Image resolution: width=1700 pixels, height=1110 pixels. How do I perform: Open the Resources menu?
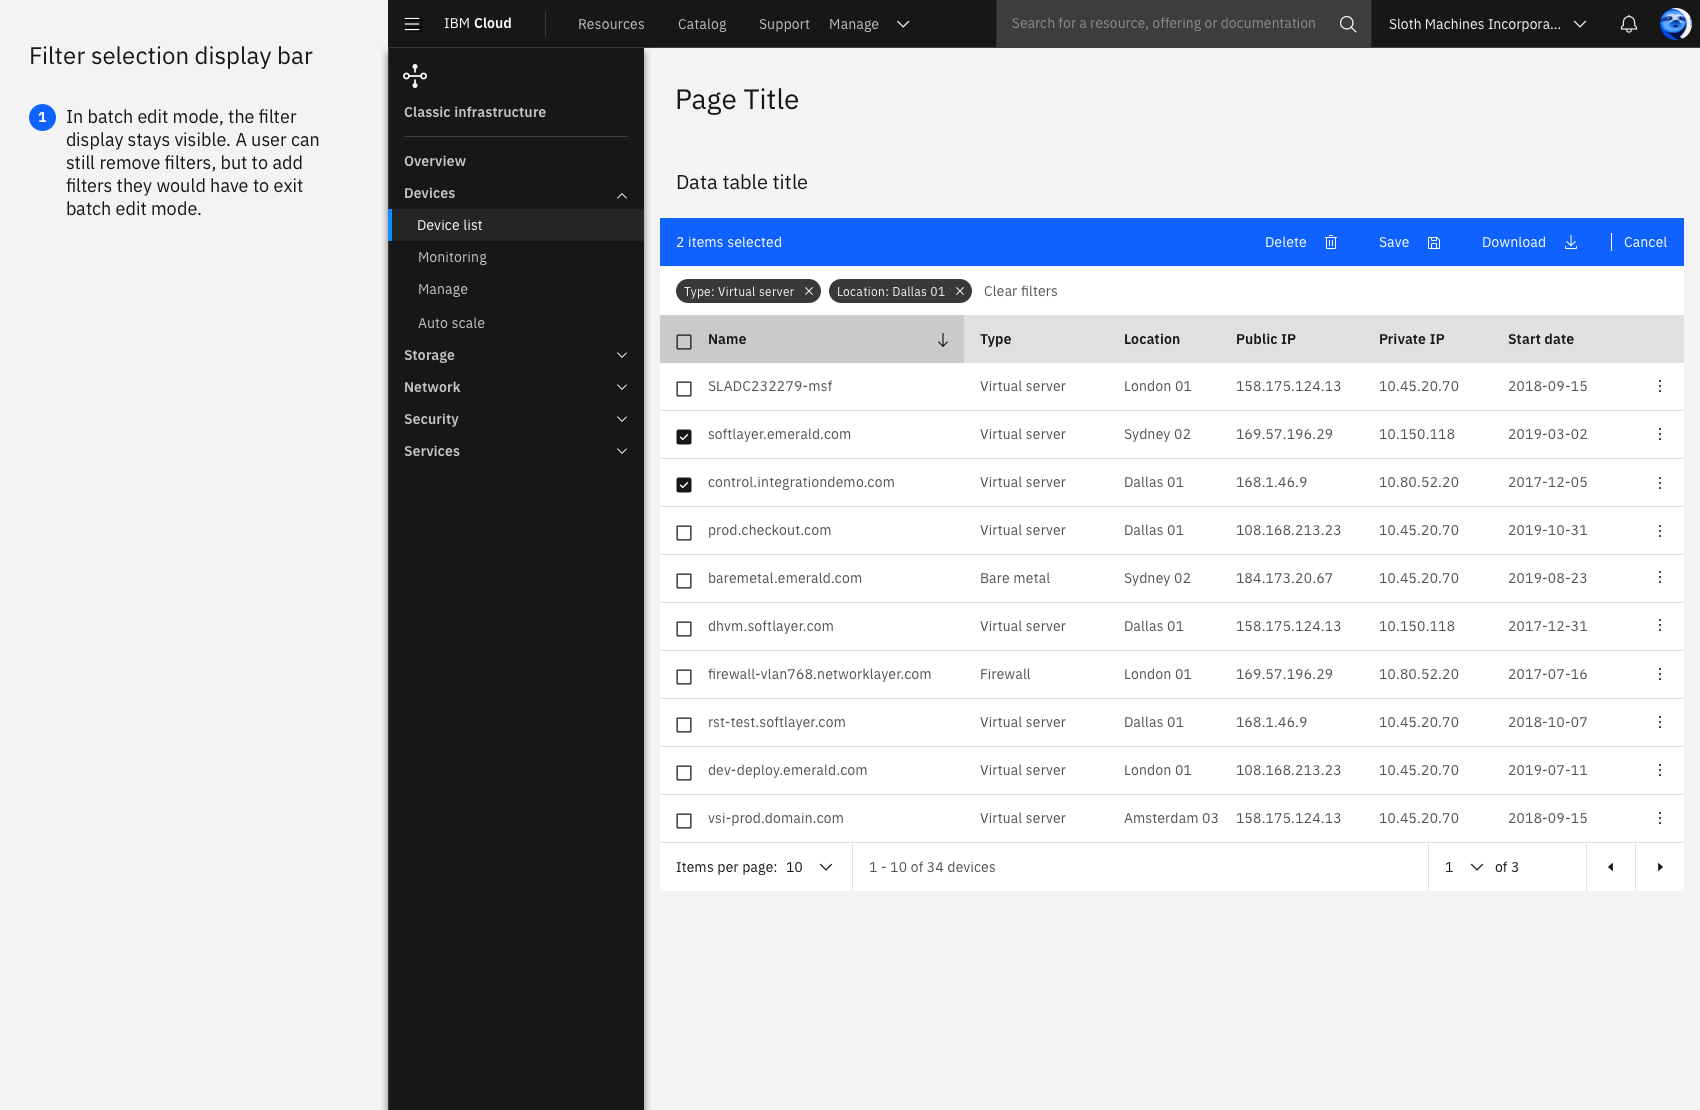pyautogui.click(x=611, y=24)
